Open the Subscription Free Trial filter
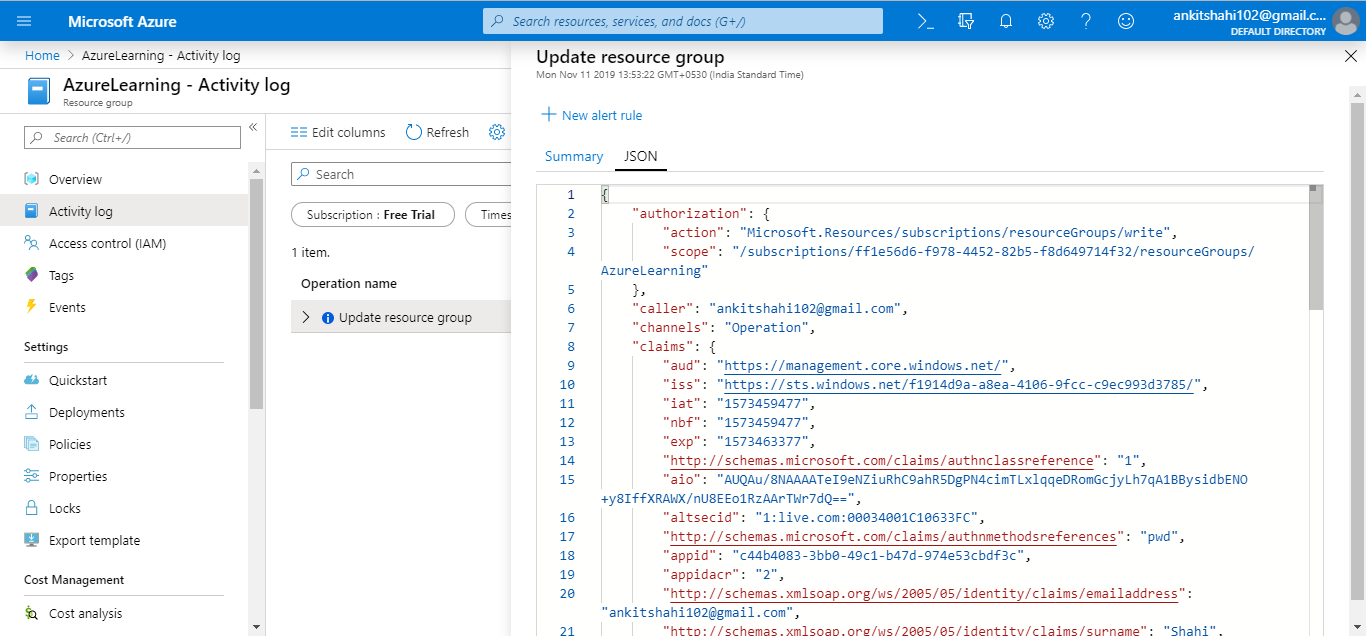Screen dimensions: 1366x636 click(x=372, y=214)
